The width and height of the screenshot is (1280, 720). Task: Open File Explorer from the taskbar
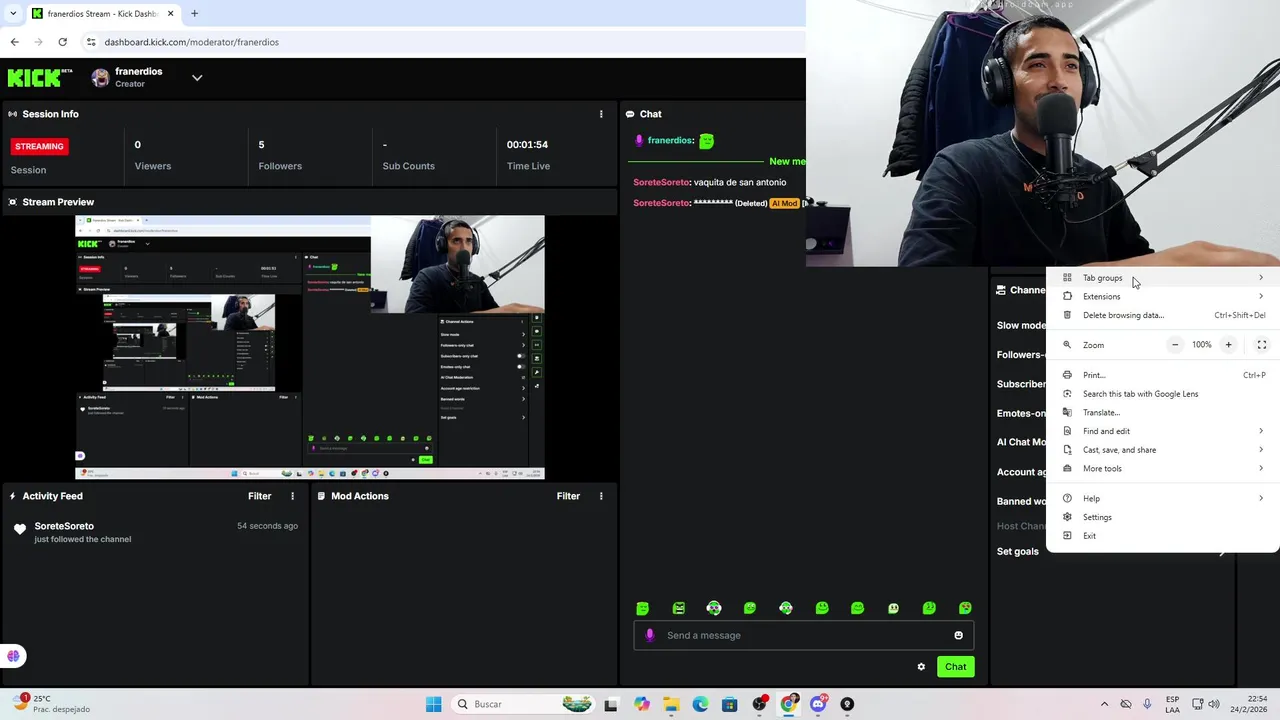click(x=670, y=704)
